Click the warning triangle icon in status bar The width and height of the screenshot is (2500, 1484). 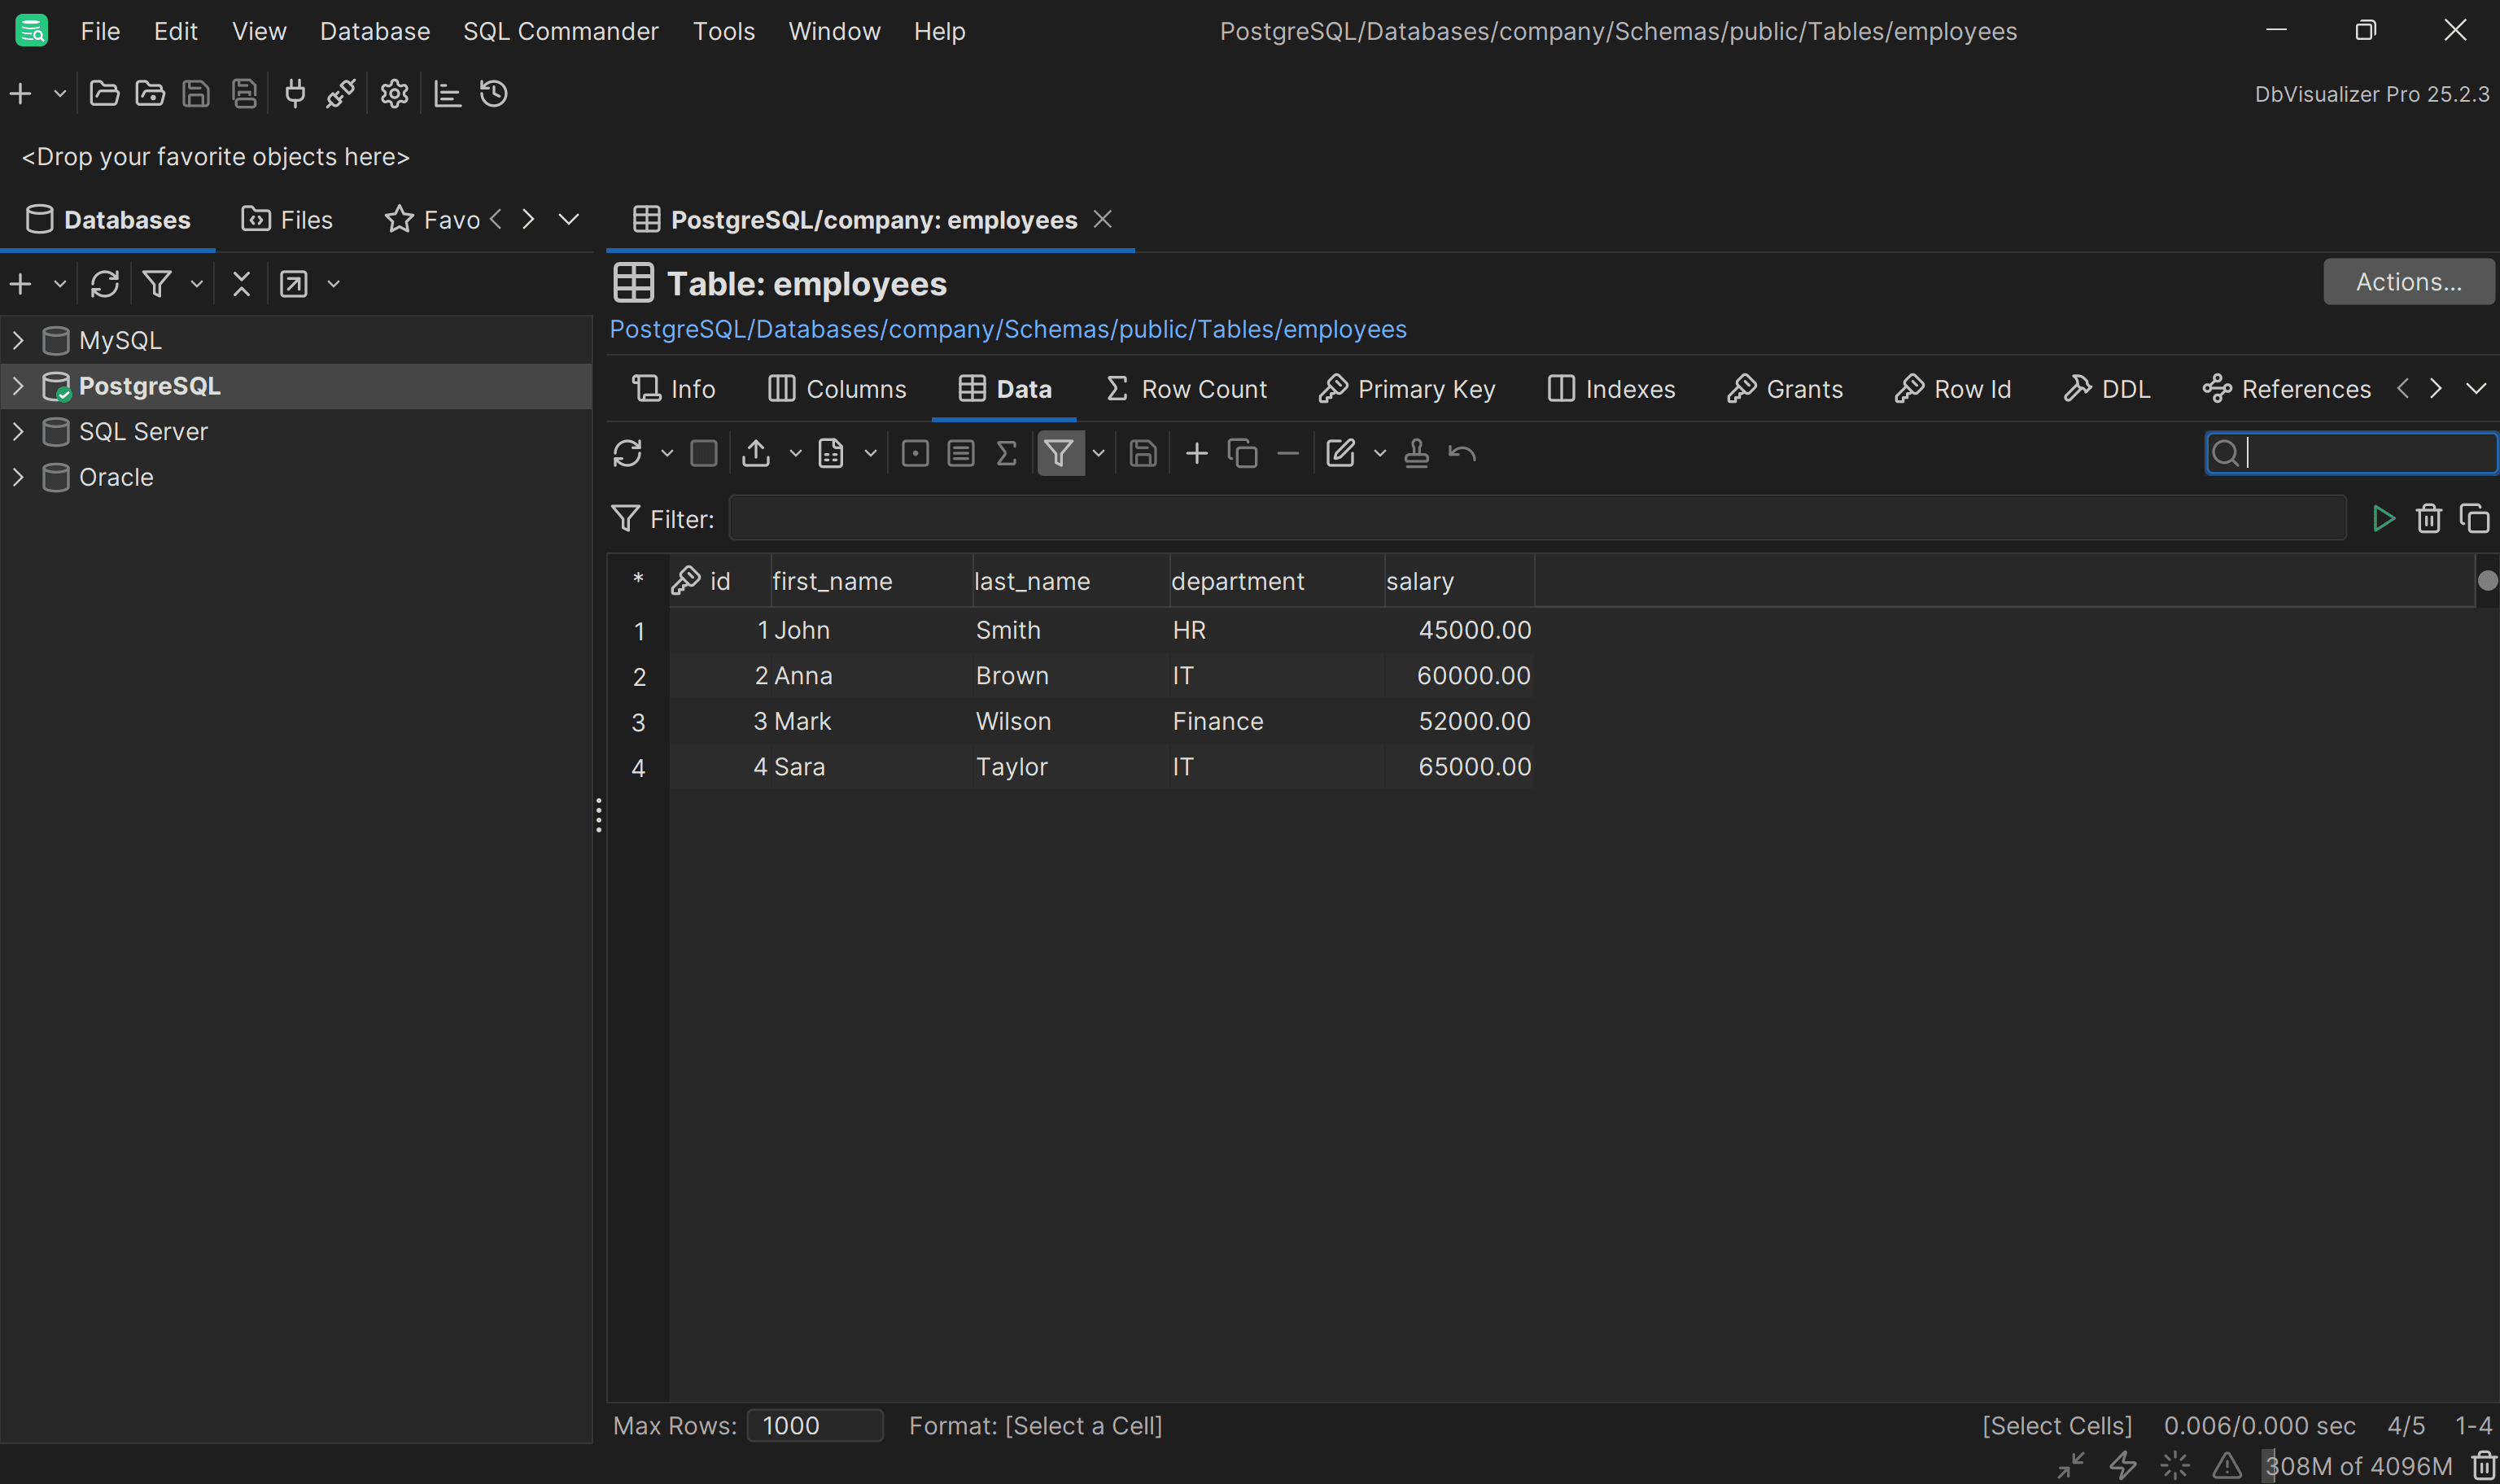click(x=2227, y=1466)
